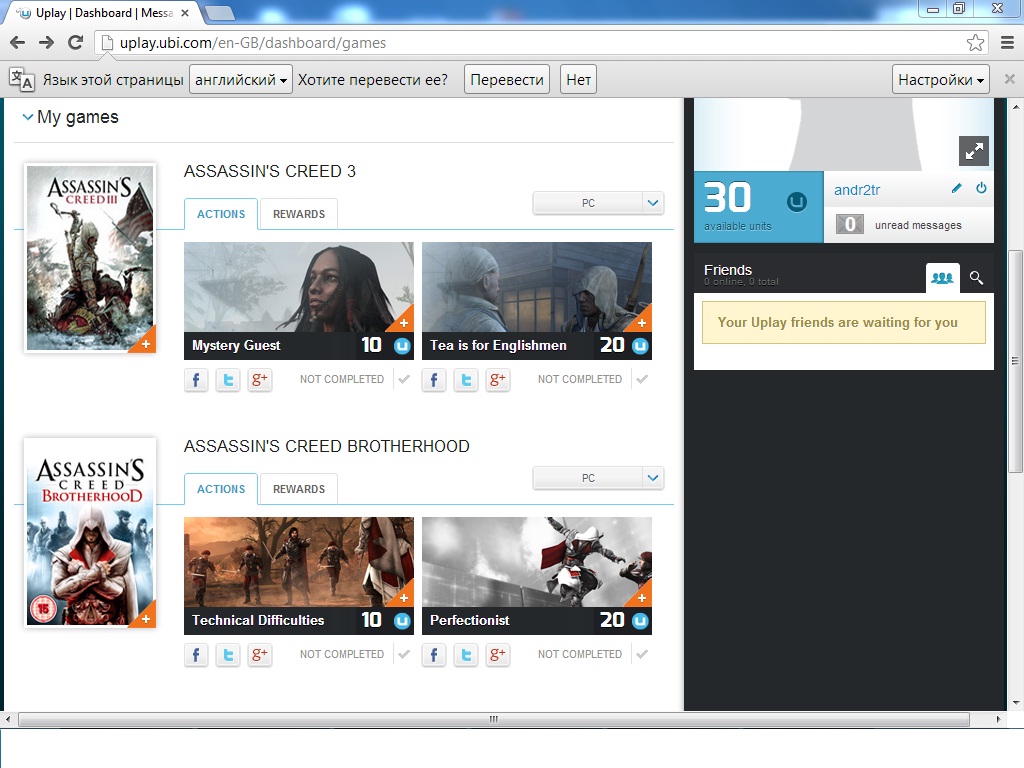Share Perfectionist on Google Plus
The width and height of the screenshot is (1024, 768).
(x=497, y=654)
